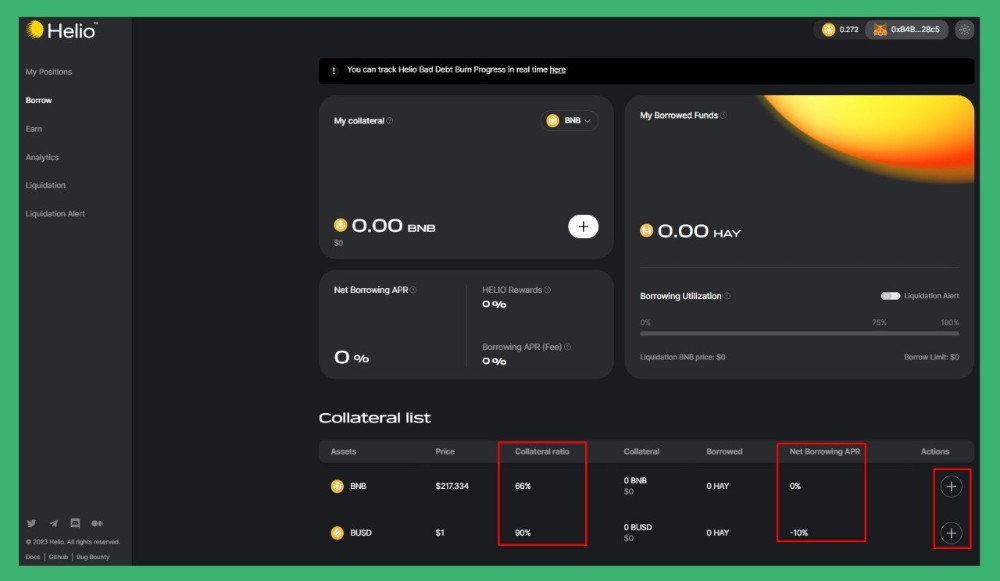Click the plus action in the BNB row
Image resolution: width=1000 pixels, height=581 pixels.
951,486
